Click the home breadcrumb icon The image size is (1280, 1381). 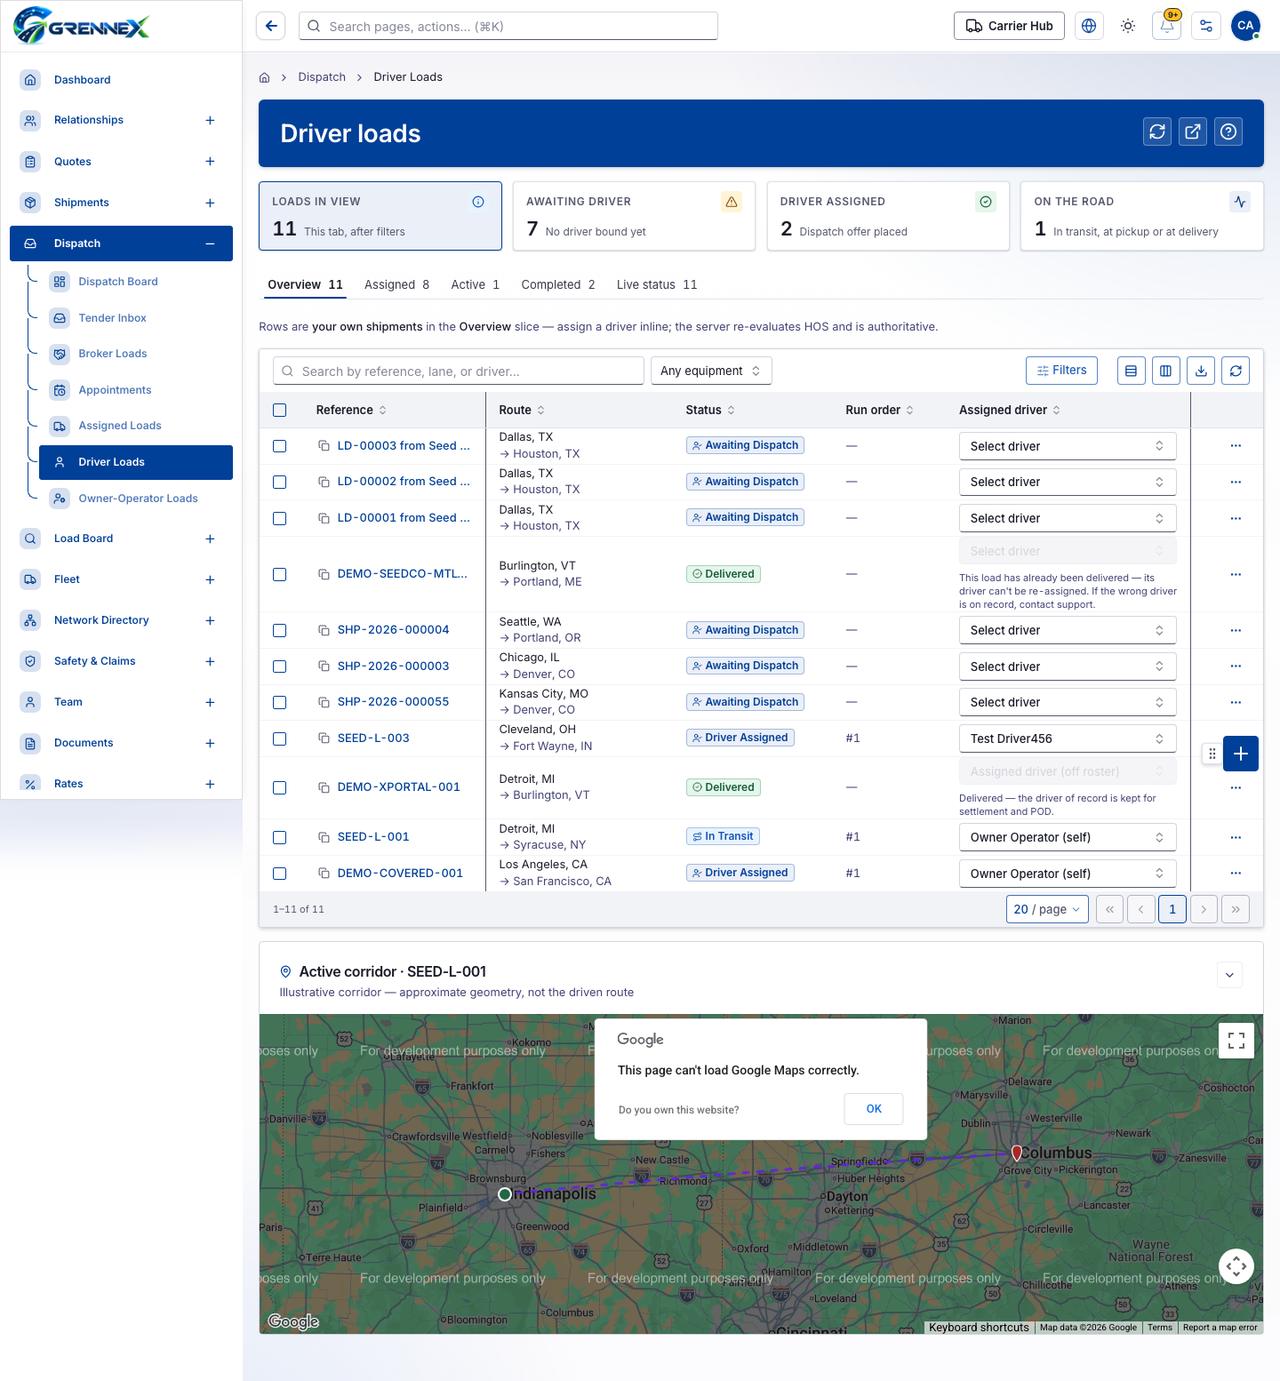(x=265, y=77)
